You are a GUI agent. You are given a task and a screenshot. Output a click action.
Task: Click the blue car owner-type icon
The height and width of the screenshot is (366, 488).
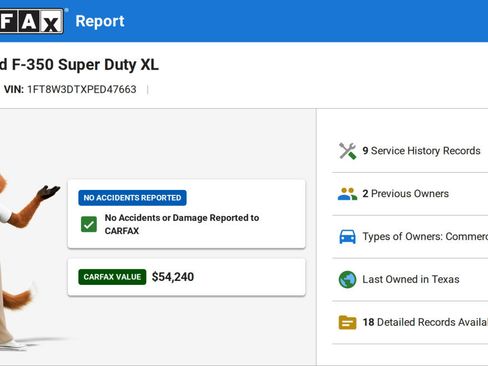pyautogui.click(x=347, y=237)
